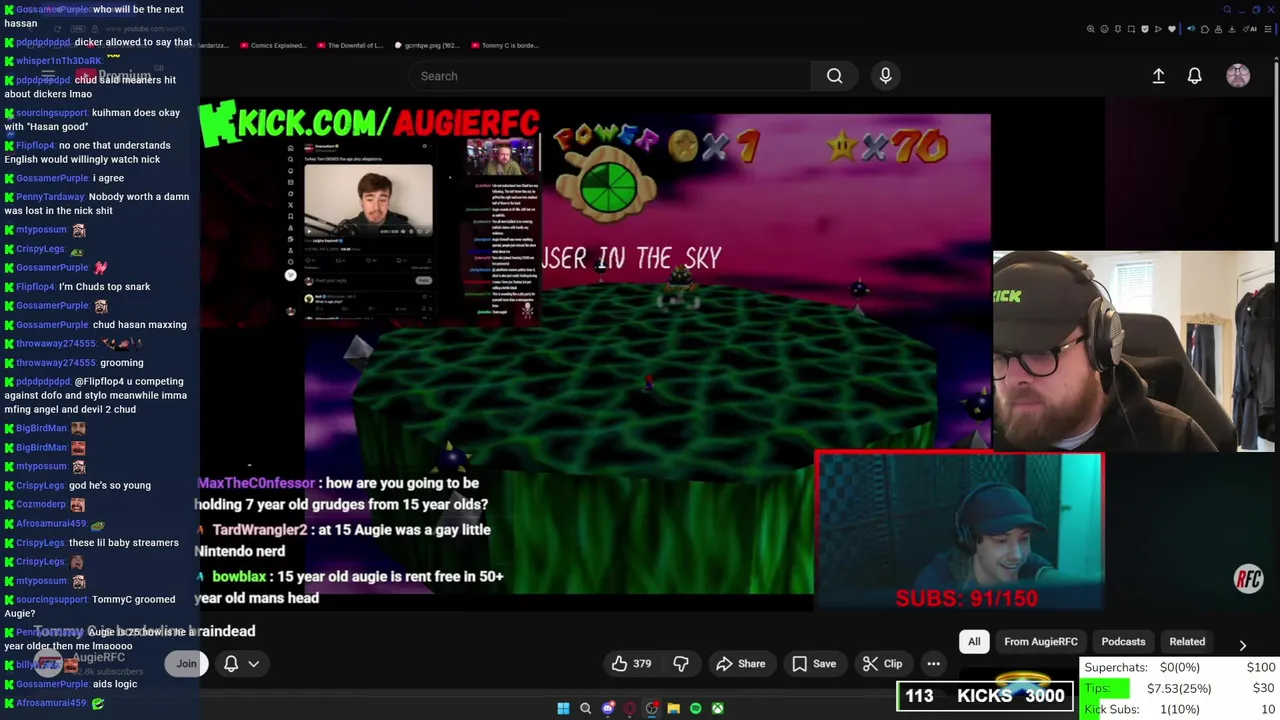Click the browser emoji smiley icon
The image size is (1280, 720).
tap(1104, 29)
